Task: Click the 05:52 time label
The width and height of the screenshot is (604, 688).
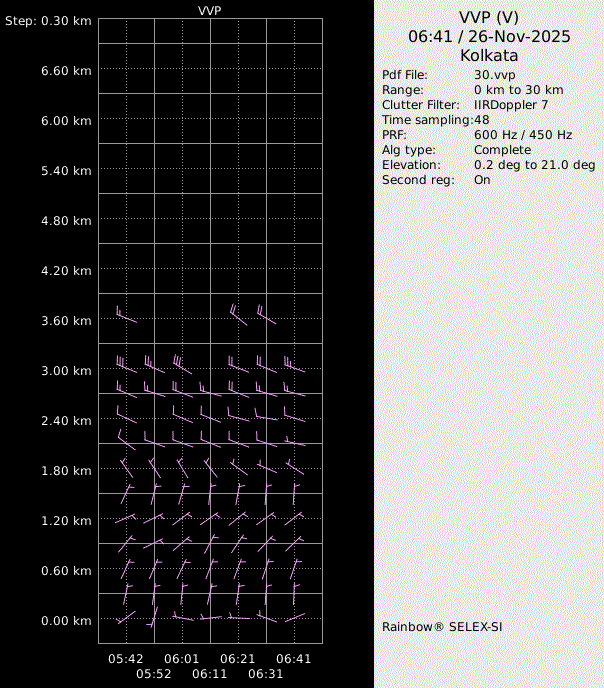Action: pyautogui.click(x=154, y=674)
